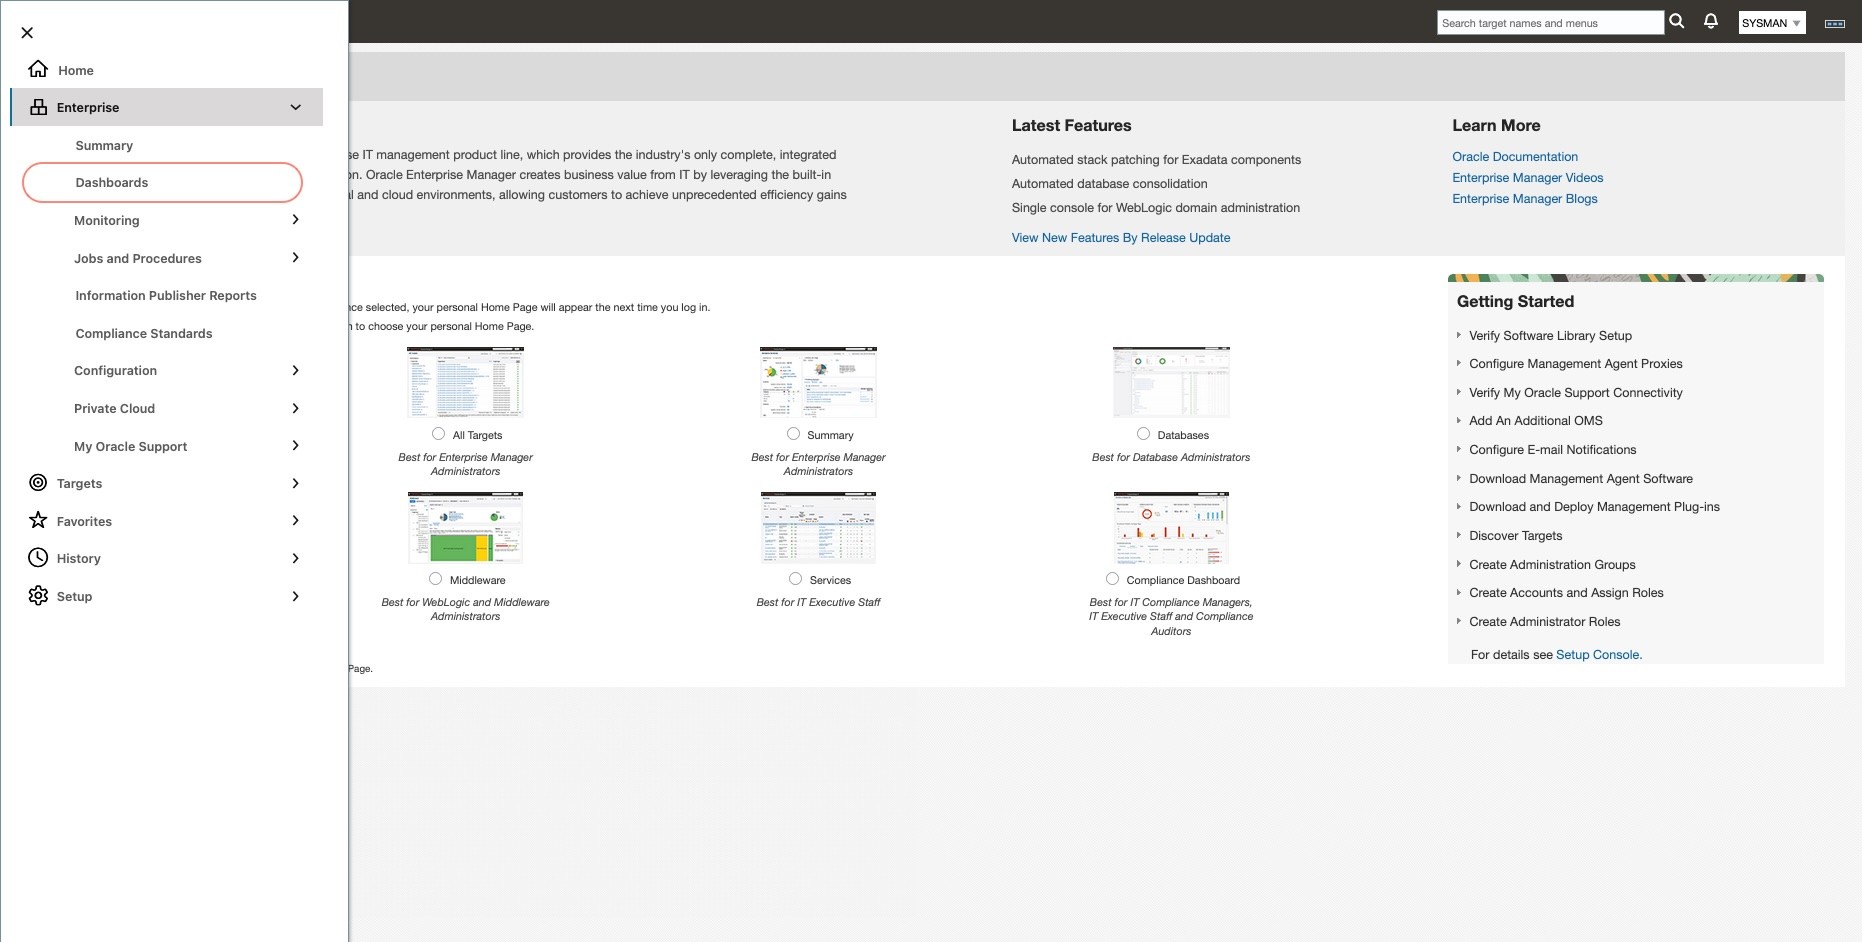Click the Home house icon

pos(38,69)
